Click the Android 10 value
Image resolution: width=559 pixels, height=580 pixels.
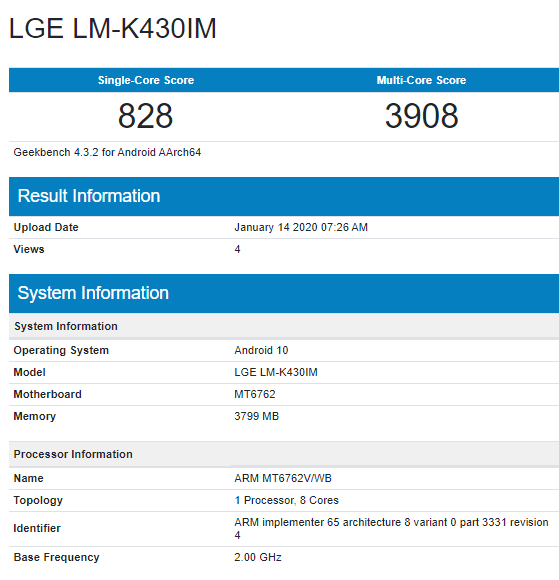click(261, 350)
